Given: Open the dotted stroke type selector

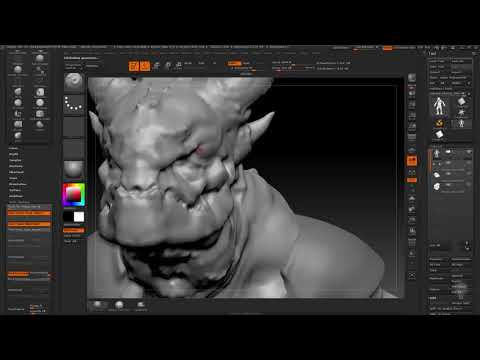Looking at the screenshot, I should 74,104.
